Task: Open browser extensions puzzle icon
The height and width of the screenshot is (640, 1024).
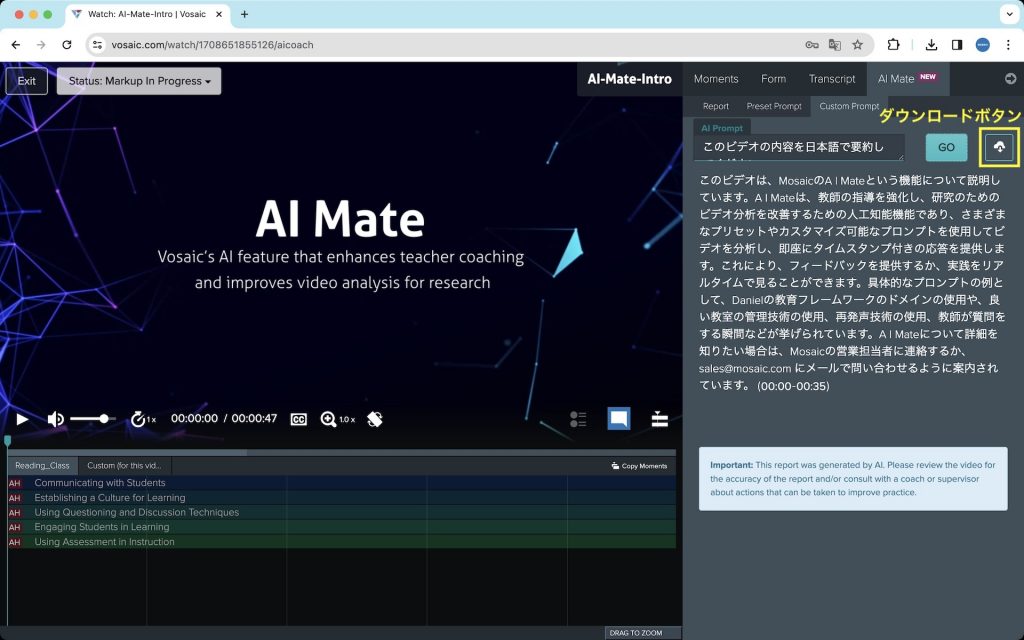Action: (x=893, y=45)
